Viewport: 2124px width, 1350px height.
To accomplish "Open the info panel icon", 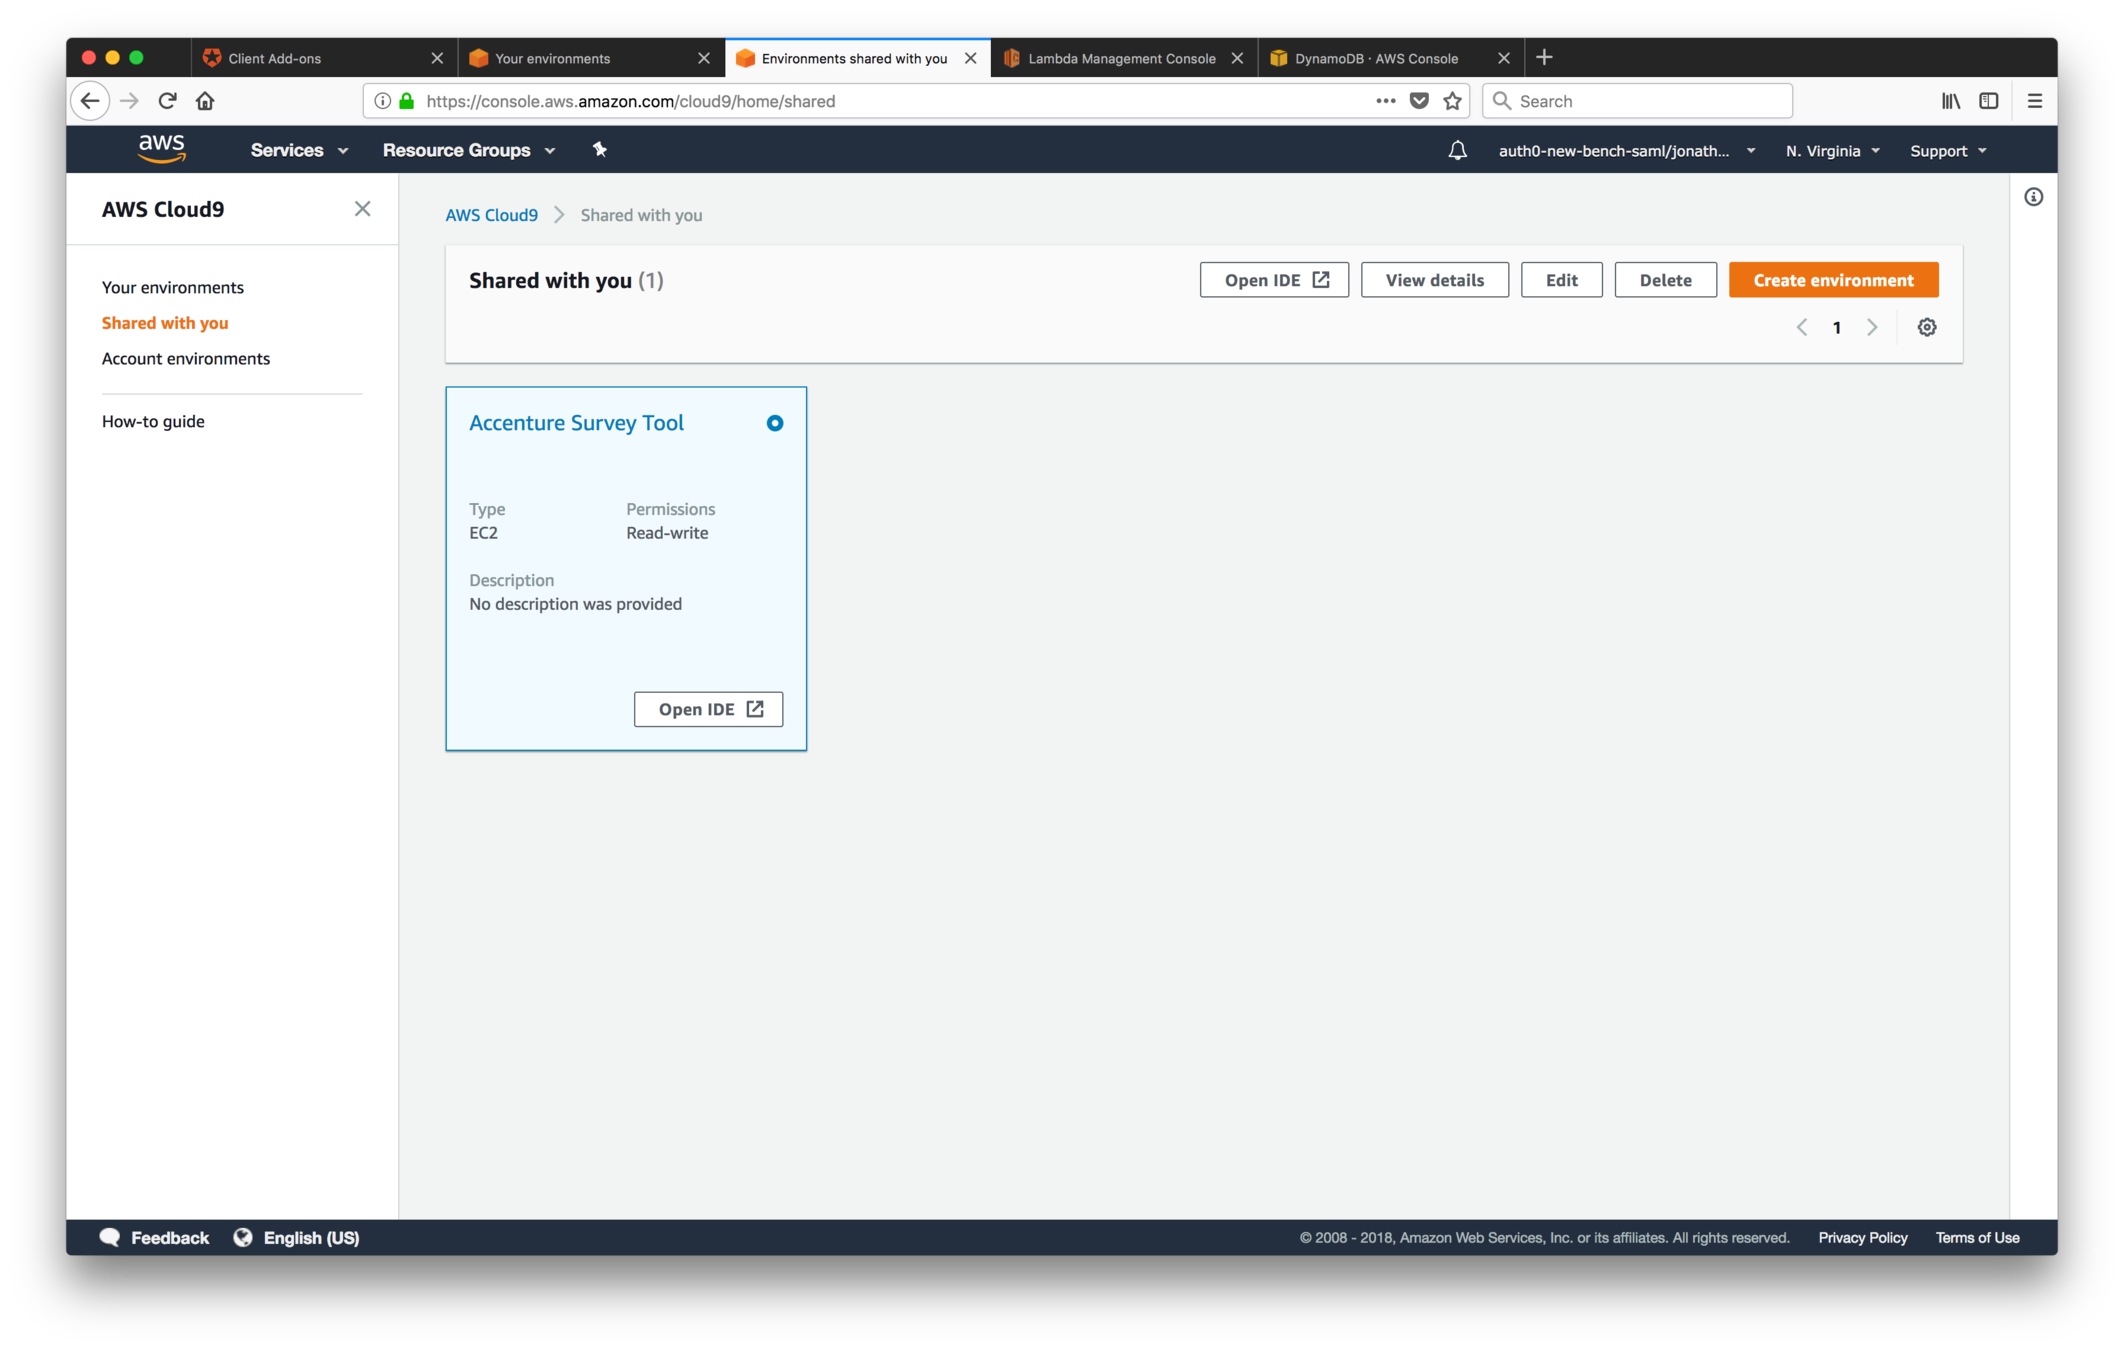I will tap(2033, 197).
